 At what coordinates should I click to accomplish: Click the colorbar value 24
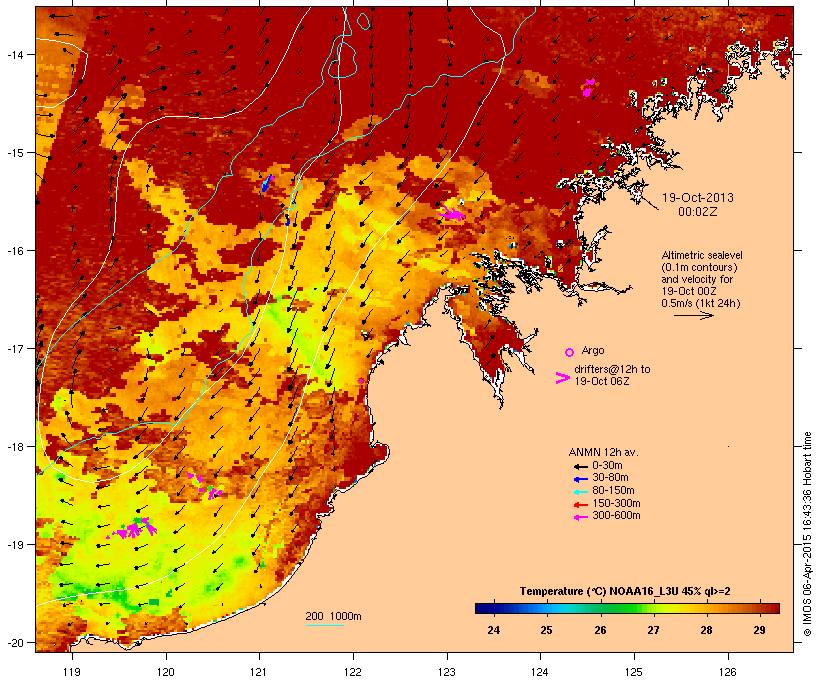493,630
